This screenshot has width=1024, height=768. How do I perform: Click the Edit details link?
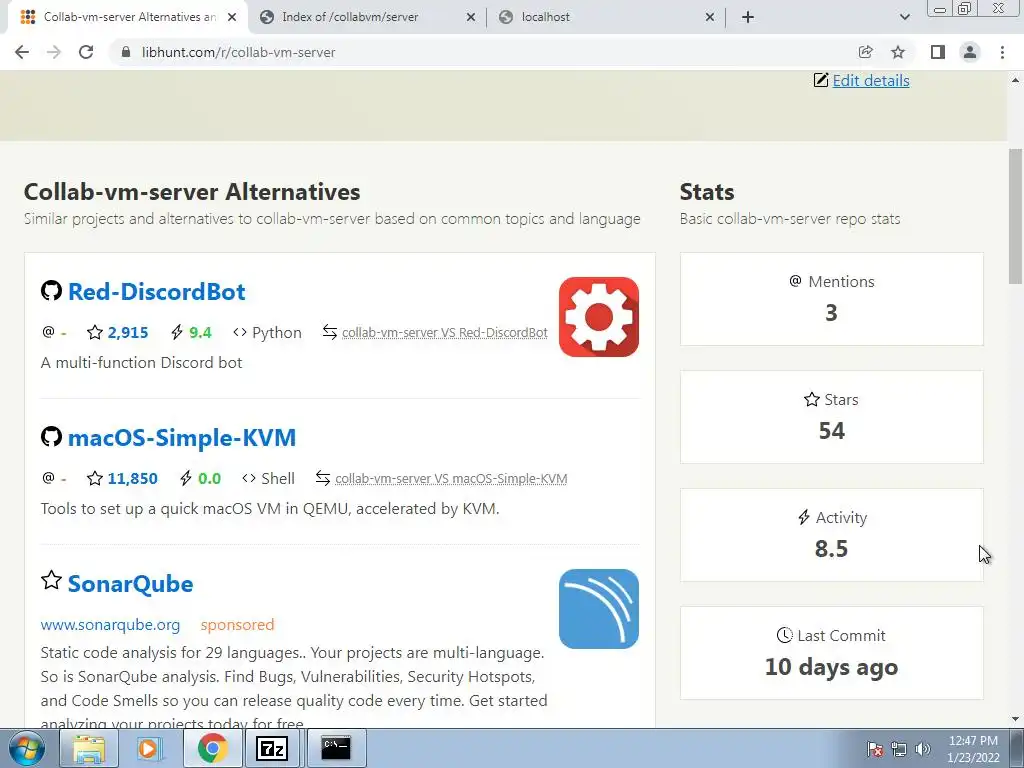(x=871, y=80)
